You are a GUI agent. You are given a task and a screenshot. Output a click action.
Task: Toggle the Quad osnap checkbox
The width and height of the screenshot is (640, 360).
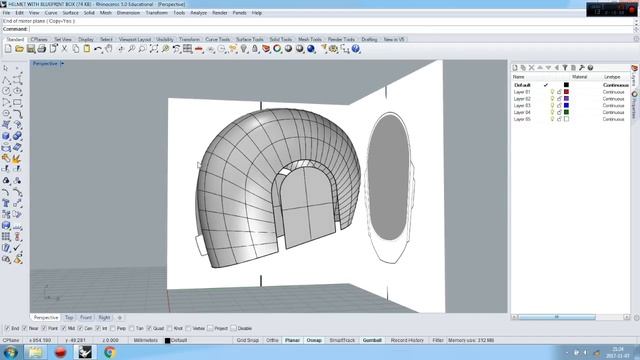(x=149, y=328)
